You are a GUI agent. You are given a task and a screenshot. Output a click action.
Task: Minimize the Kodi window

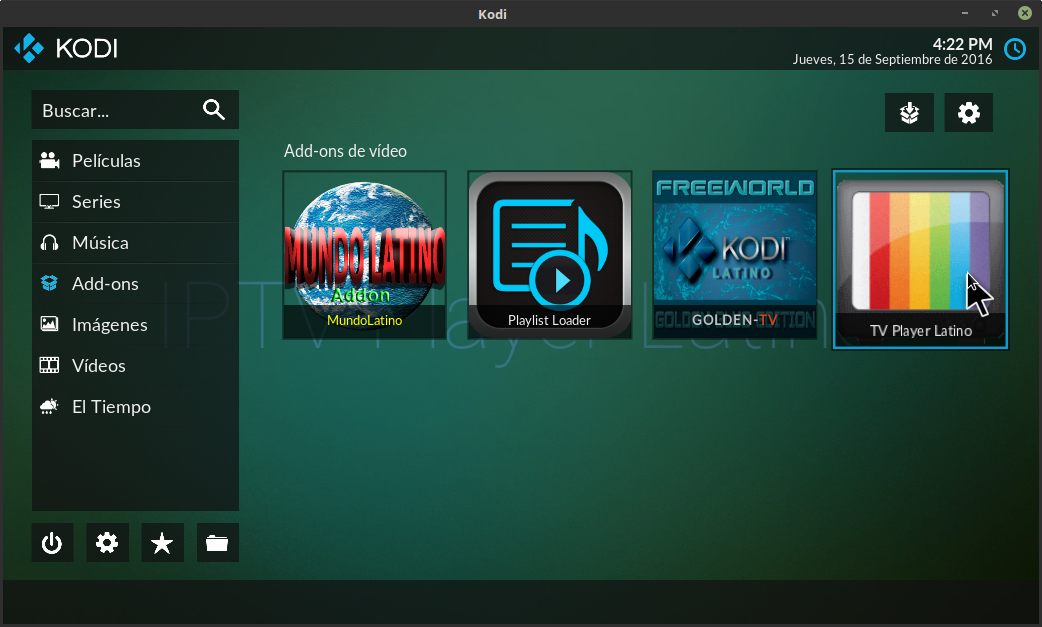click(x=965, y=13)
